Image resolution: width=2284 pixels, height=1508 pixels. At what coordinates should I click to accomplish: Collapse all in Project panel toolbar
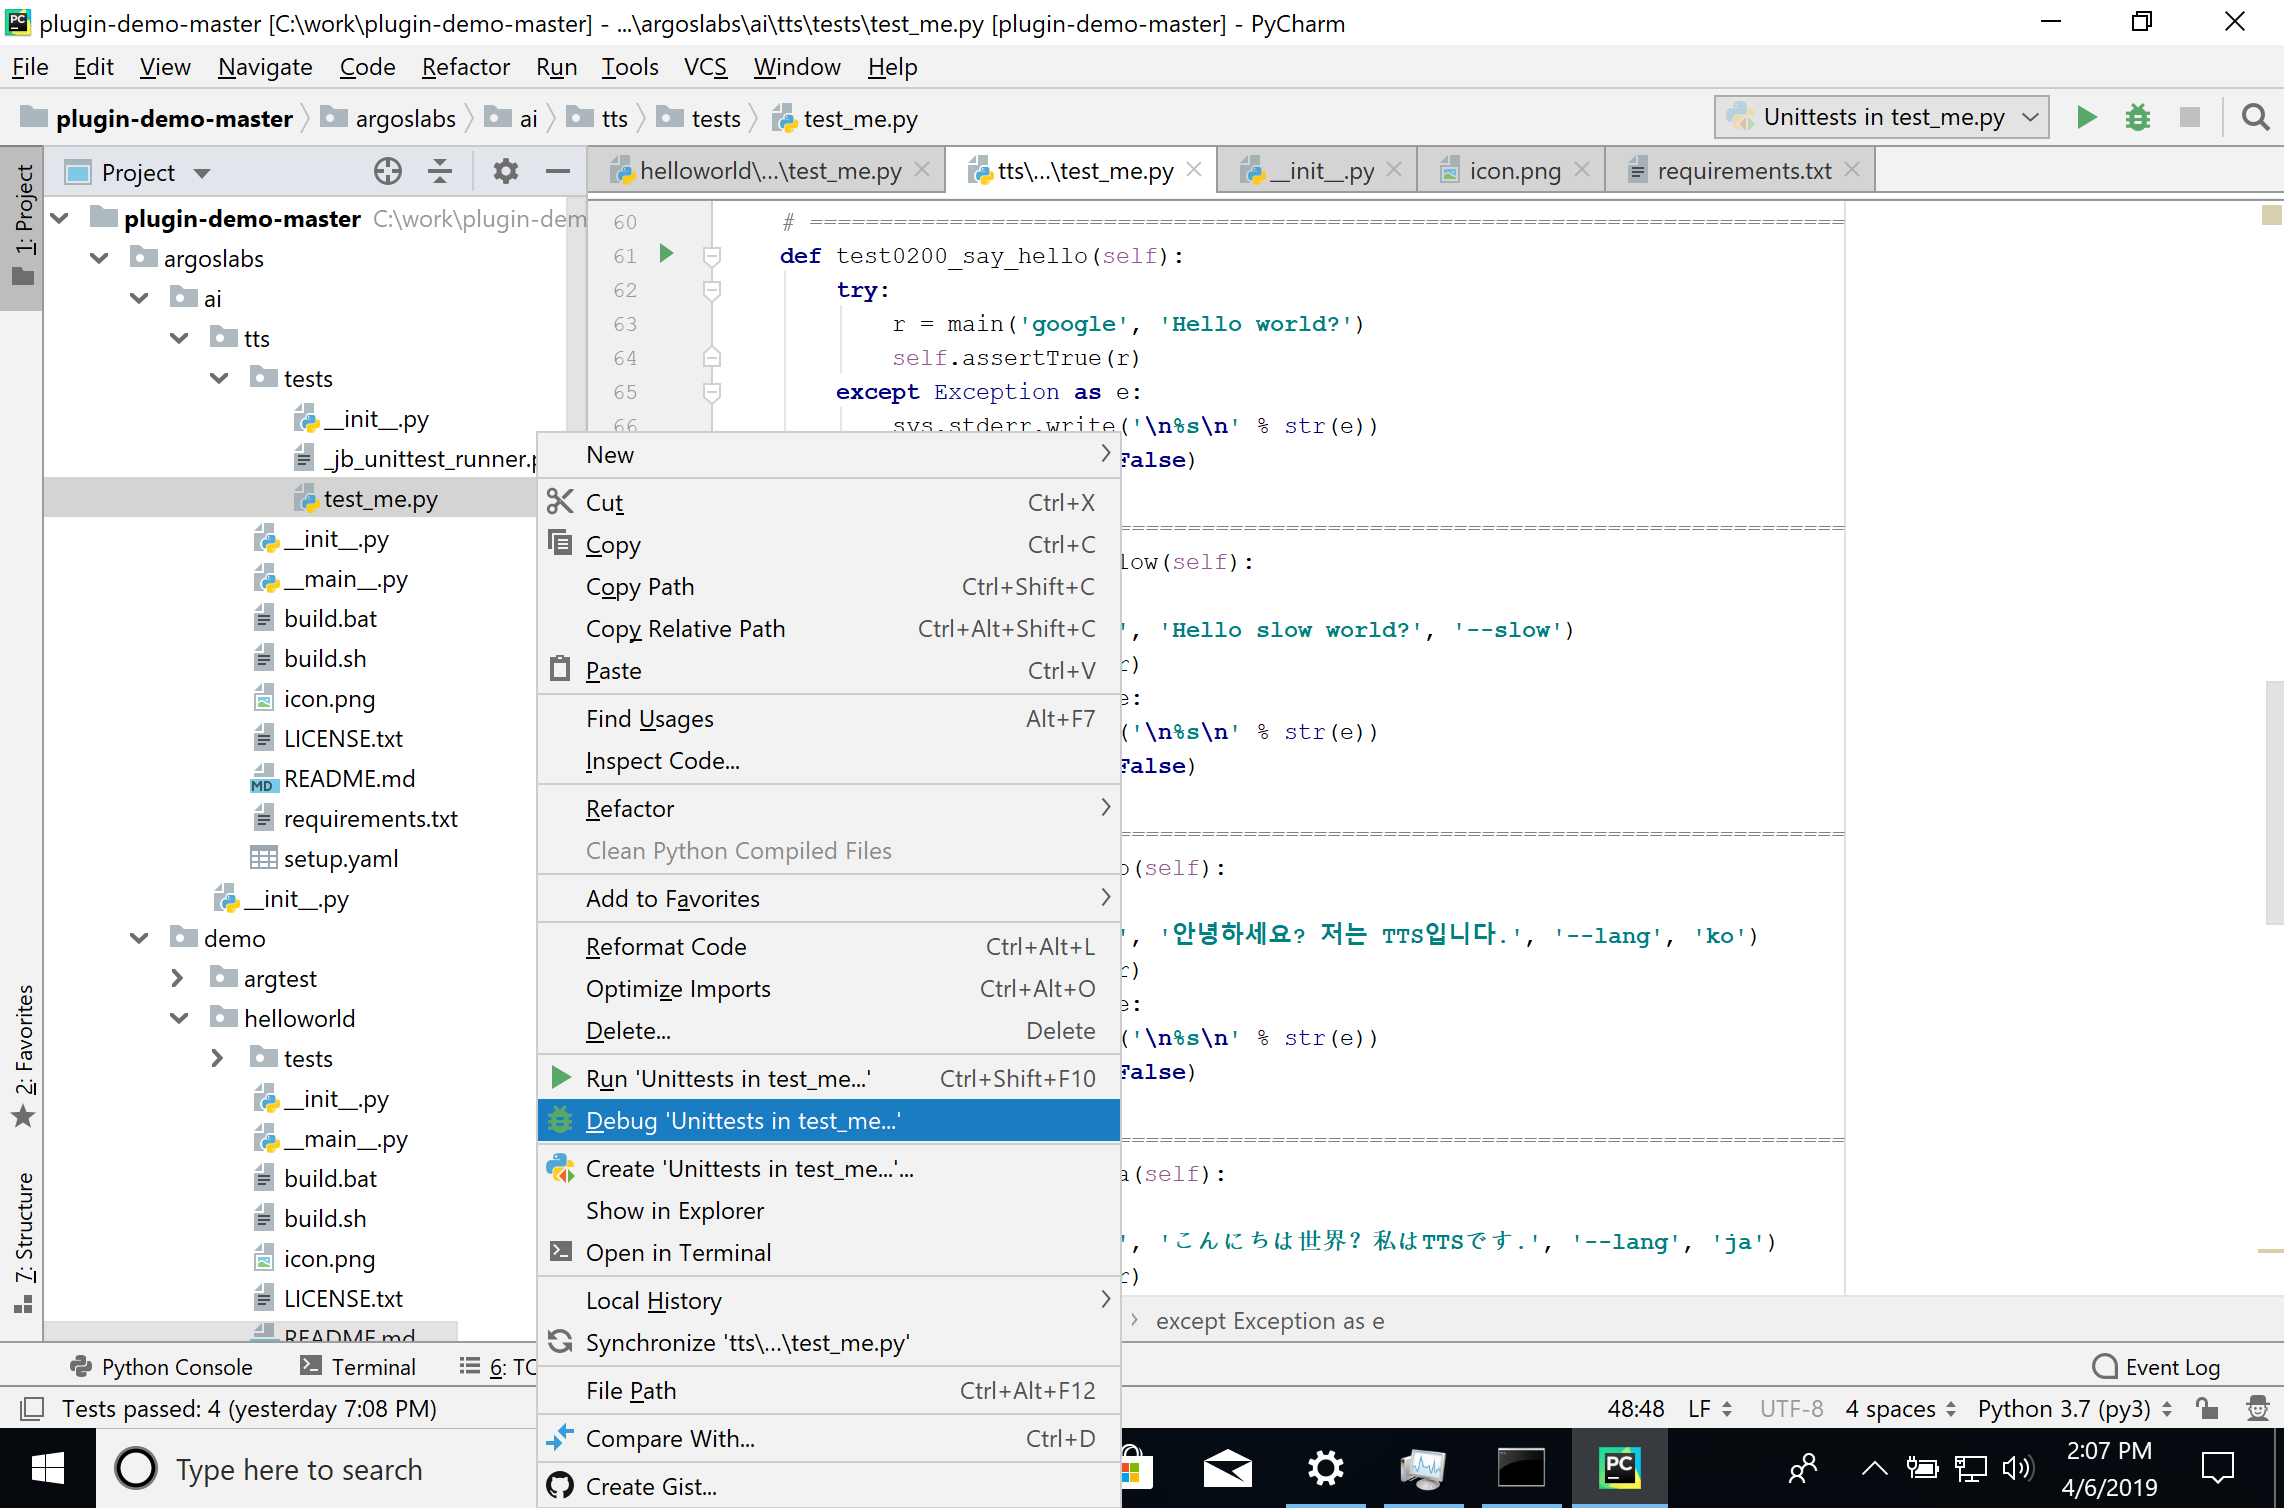tap(440, 172)
